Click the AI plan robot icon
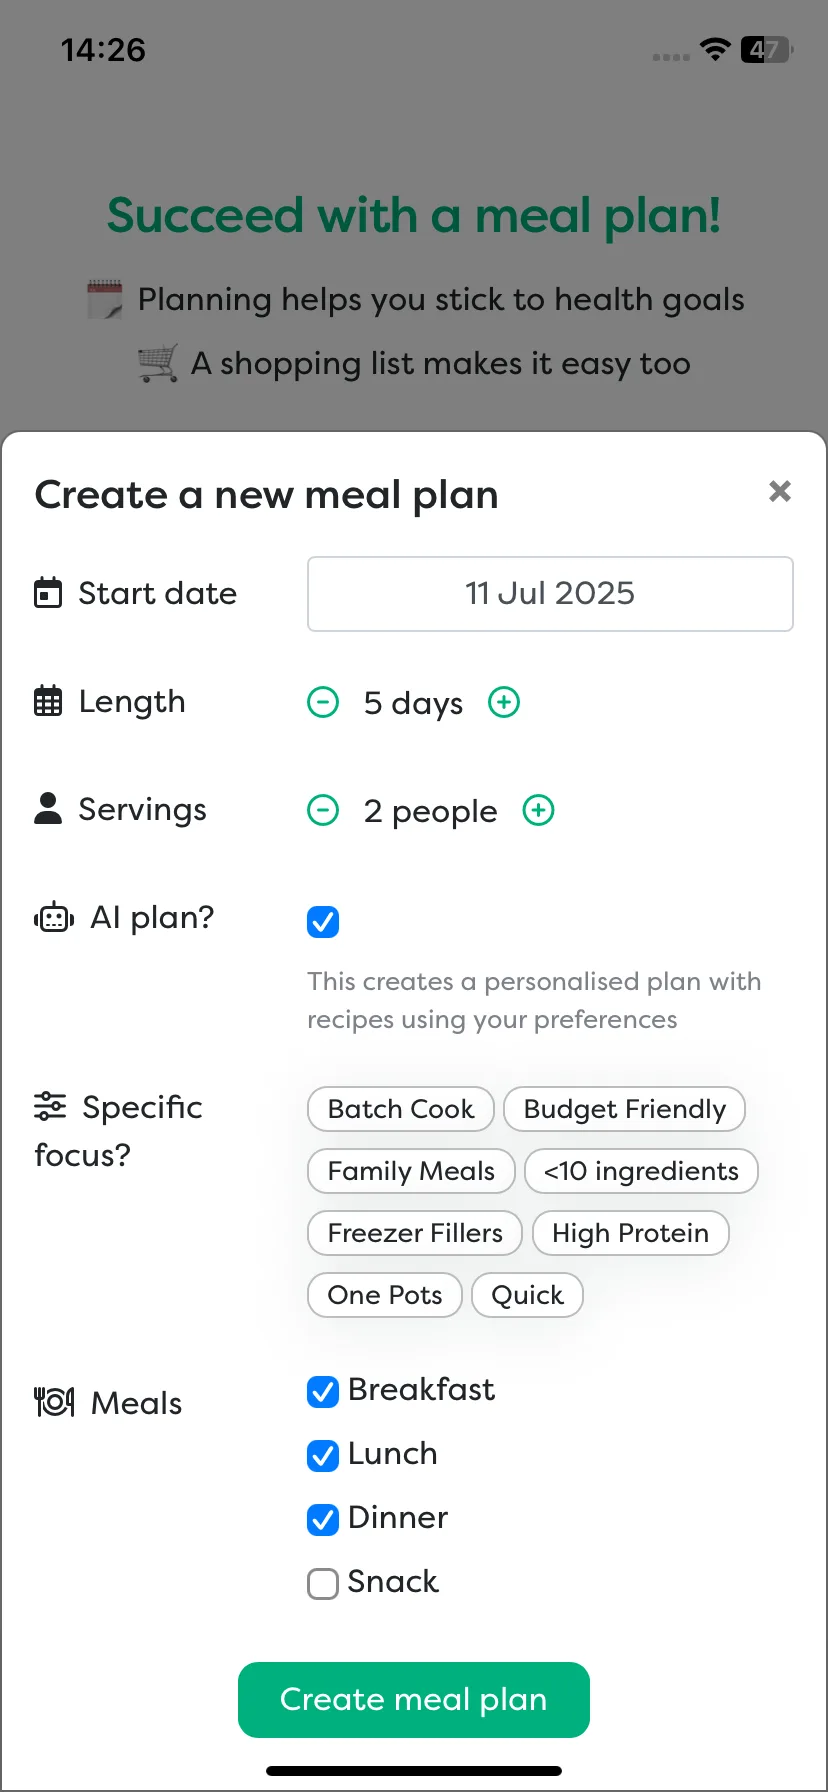 [54, 917]
